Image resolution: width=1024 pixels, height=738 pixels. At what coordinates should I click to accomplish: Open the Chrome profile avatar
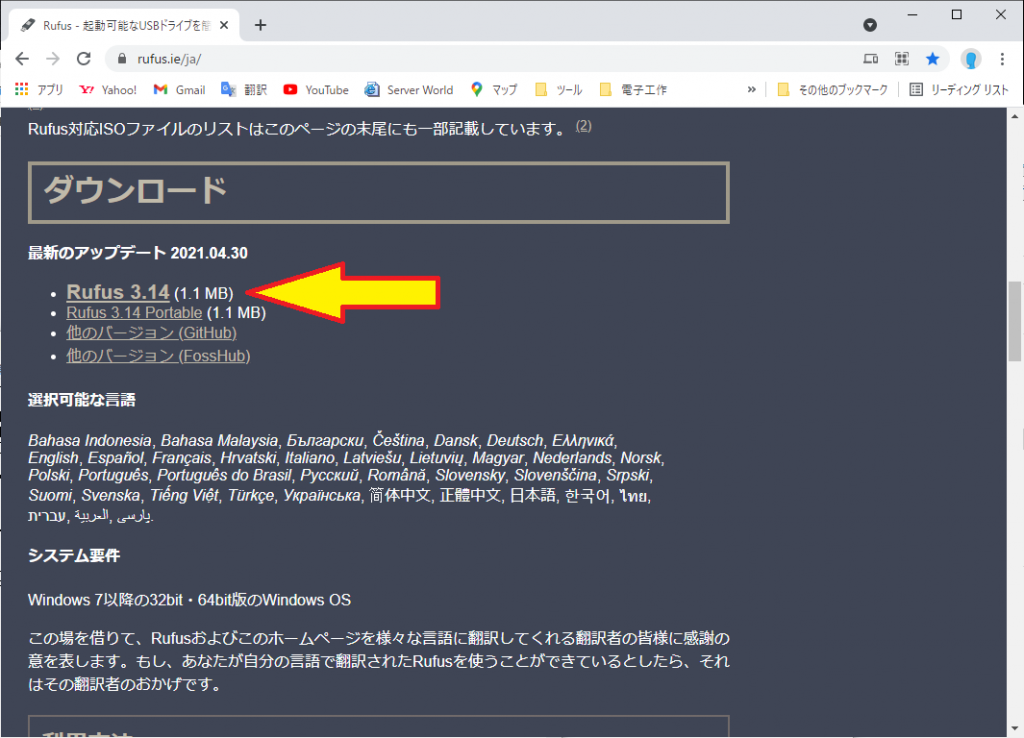pyautogui.click(x=971, y=59)
